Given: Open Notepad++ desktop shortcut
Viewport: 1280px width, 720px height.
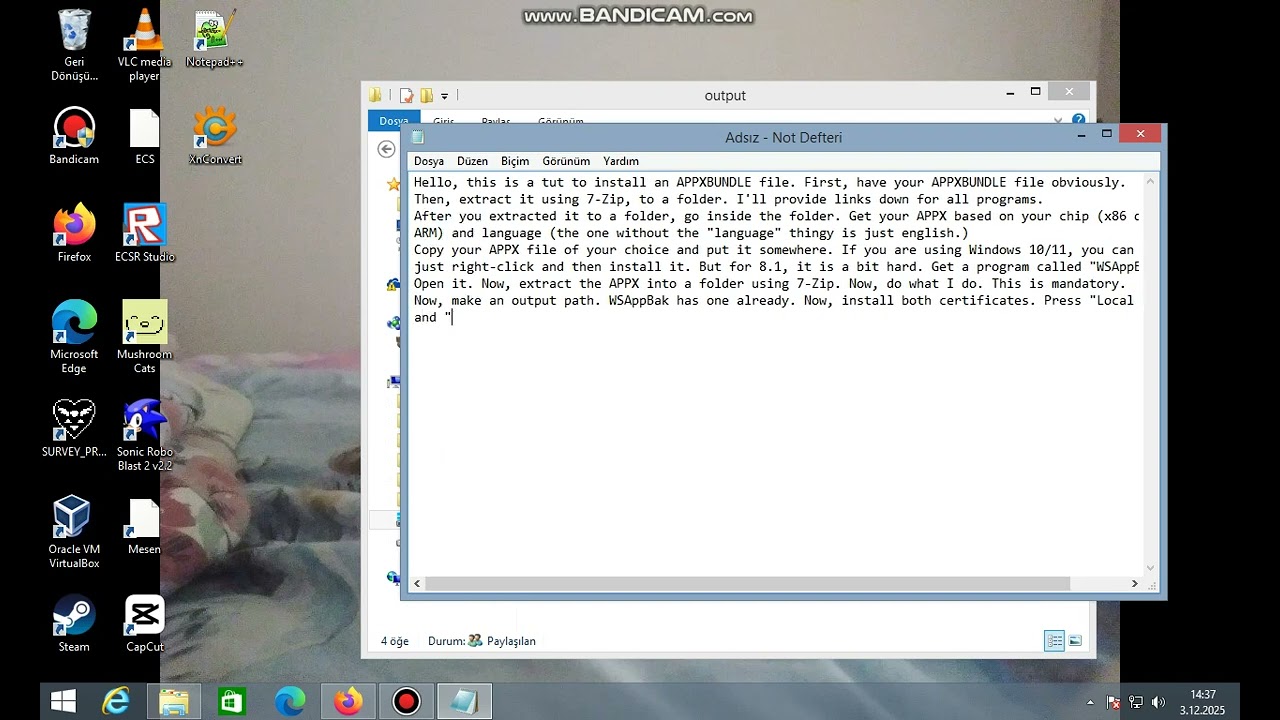Looking at the screenshot, I should pyautogui.click(x=214, y=40).
